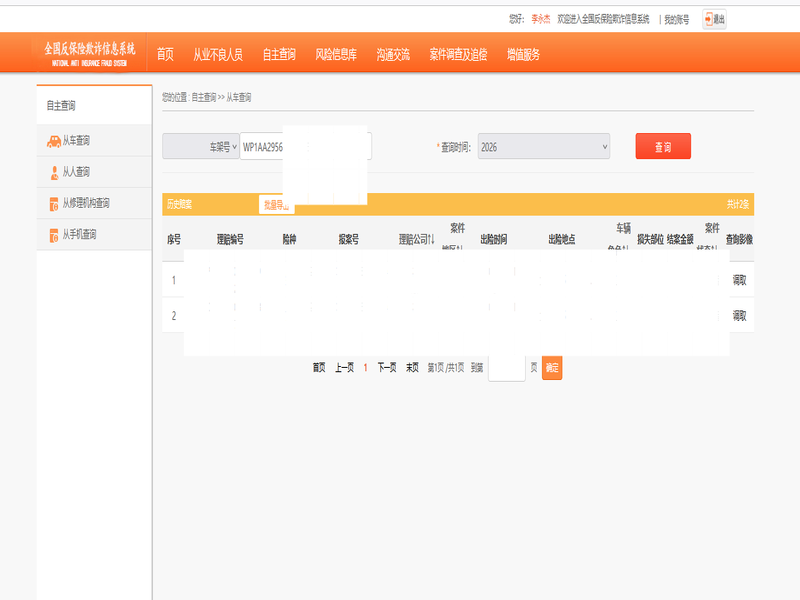The height and width of the screenshot is (600, 800).
Task: Click 查询影像 column header
Action: coord(739,239)
